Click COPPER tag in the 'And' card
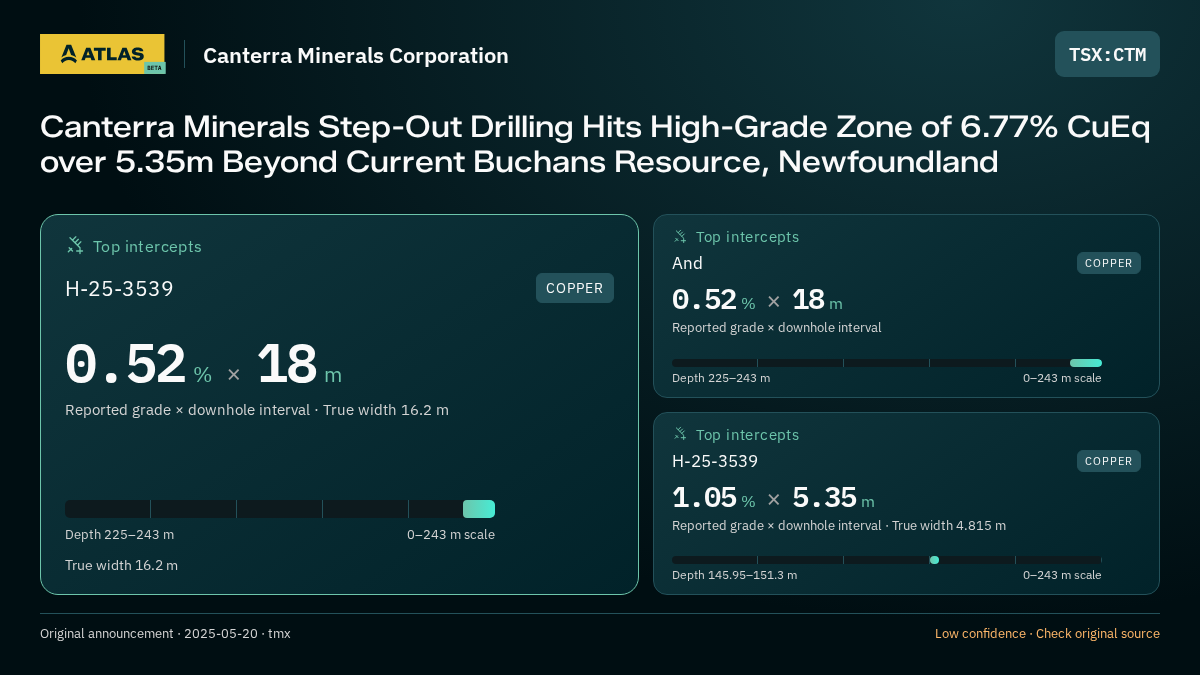Image resolution: width=1200 pixels, height=675 pixels. point(1109,263)
